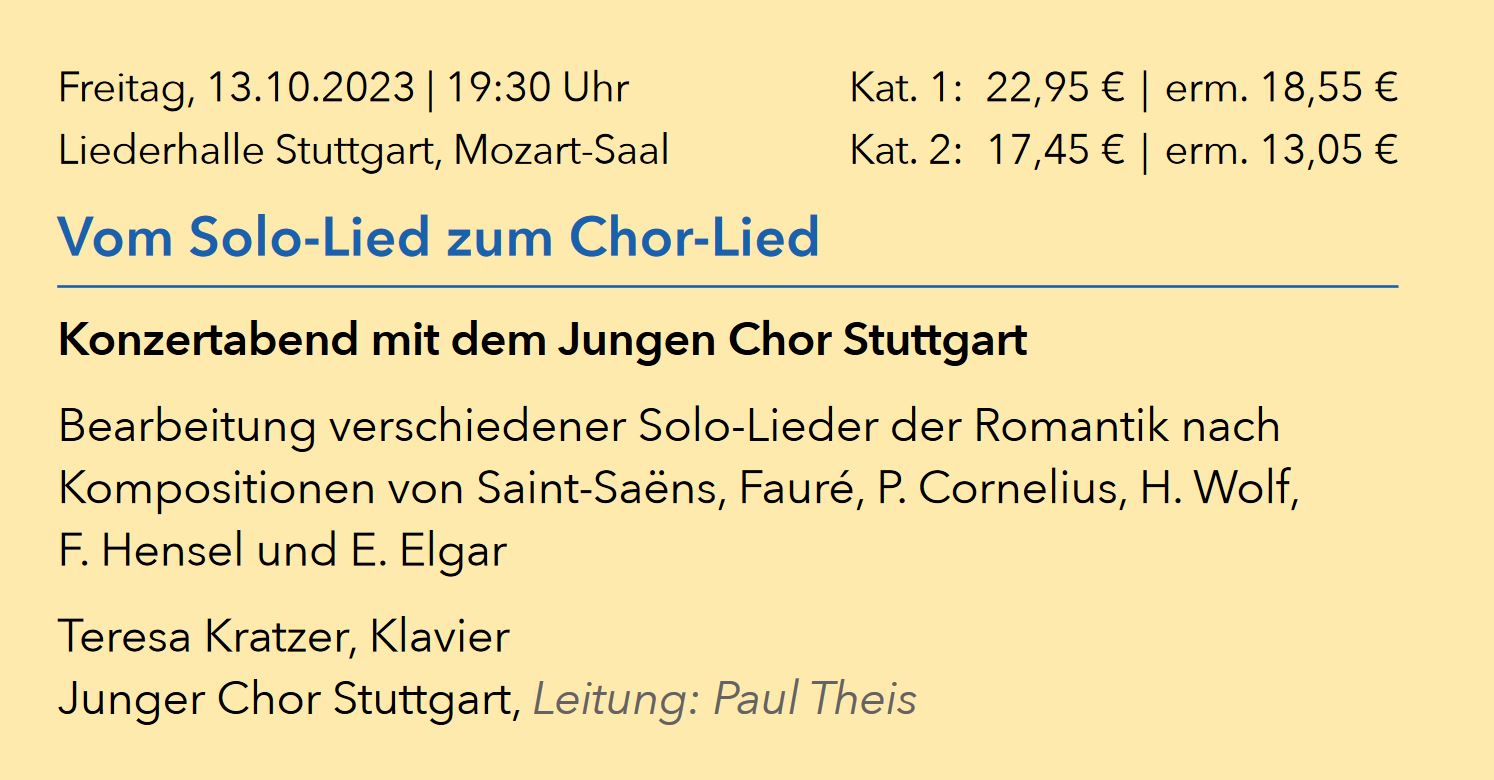Click the composer name H. Wolf

[x=1219, y=489]
